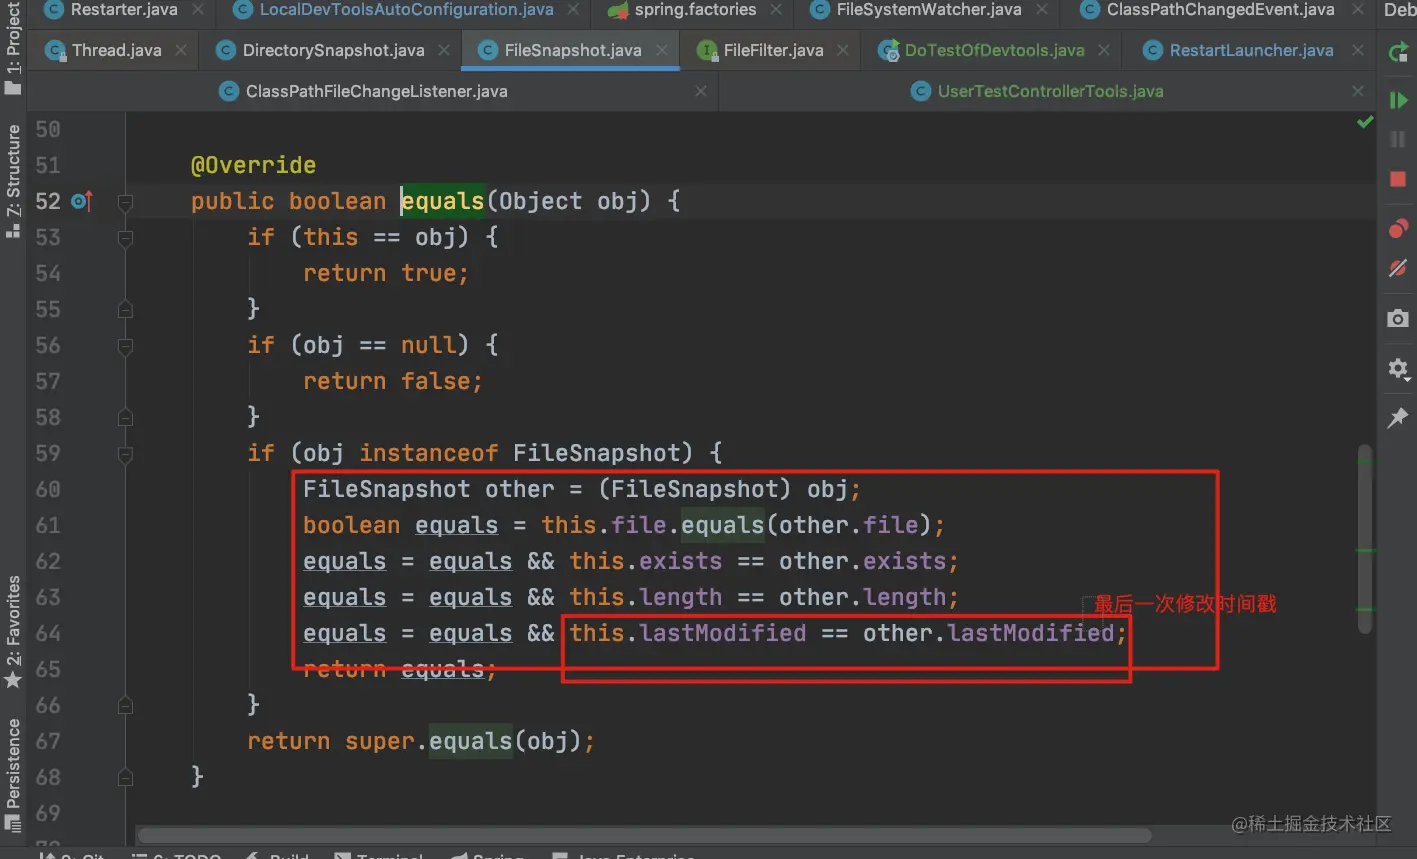Collapse fold marker at line 55
1417x859 pixels.
(125, 310)
